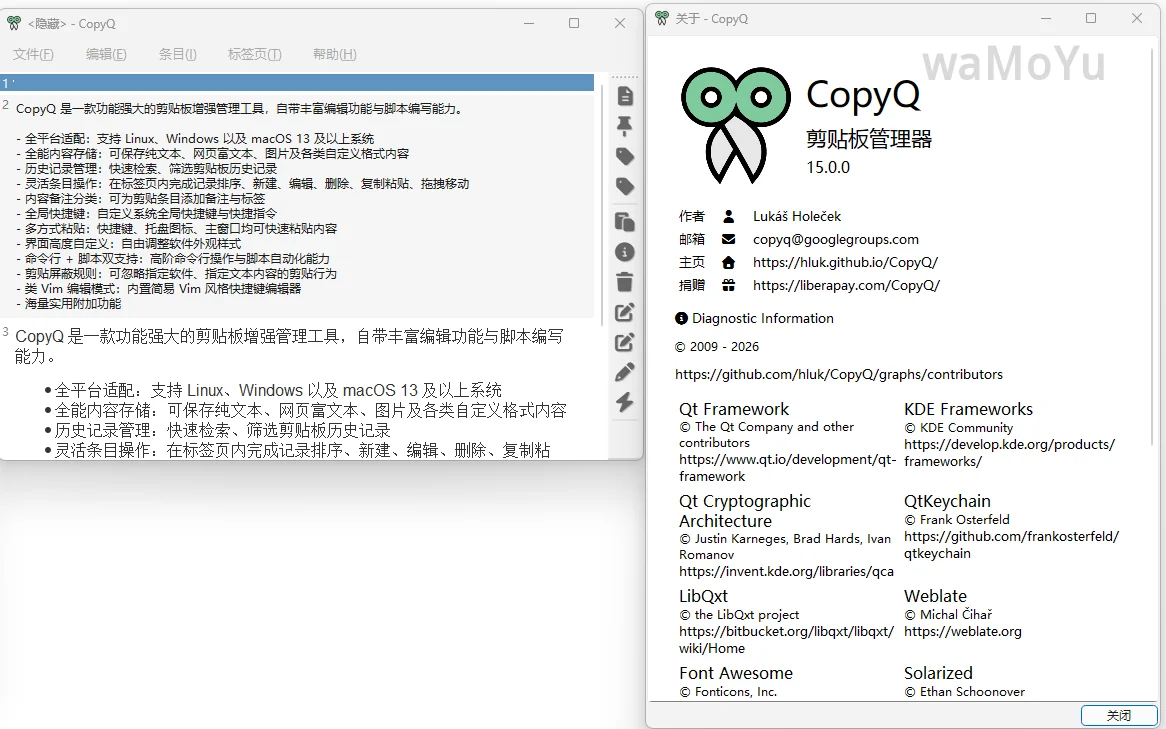This screenshot has height=729, width=1166.
Task: Open the hluk.github.io/CopyQ homepage link
Action: (845, 263)
